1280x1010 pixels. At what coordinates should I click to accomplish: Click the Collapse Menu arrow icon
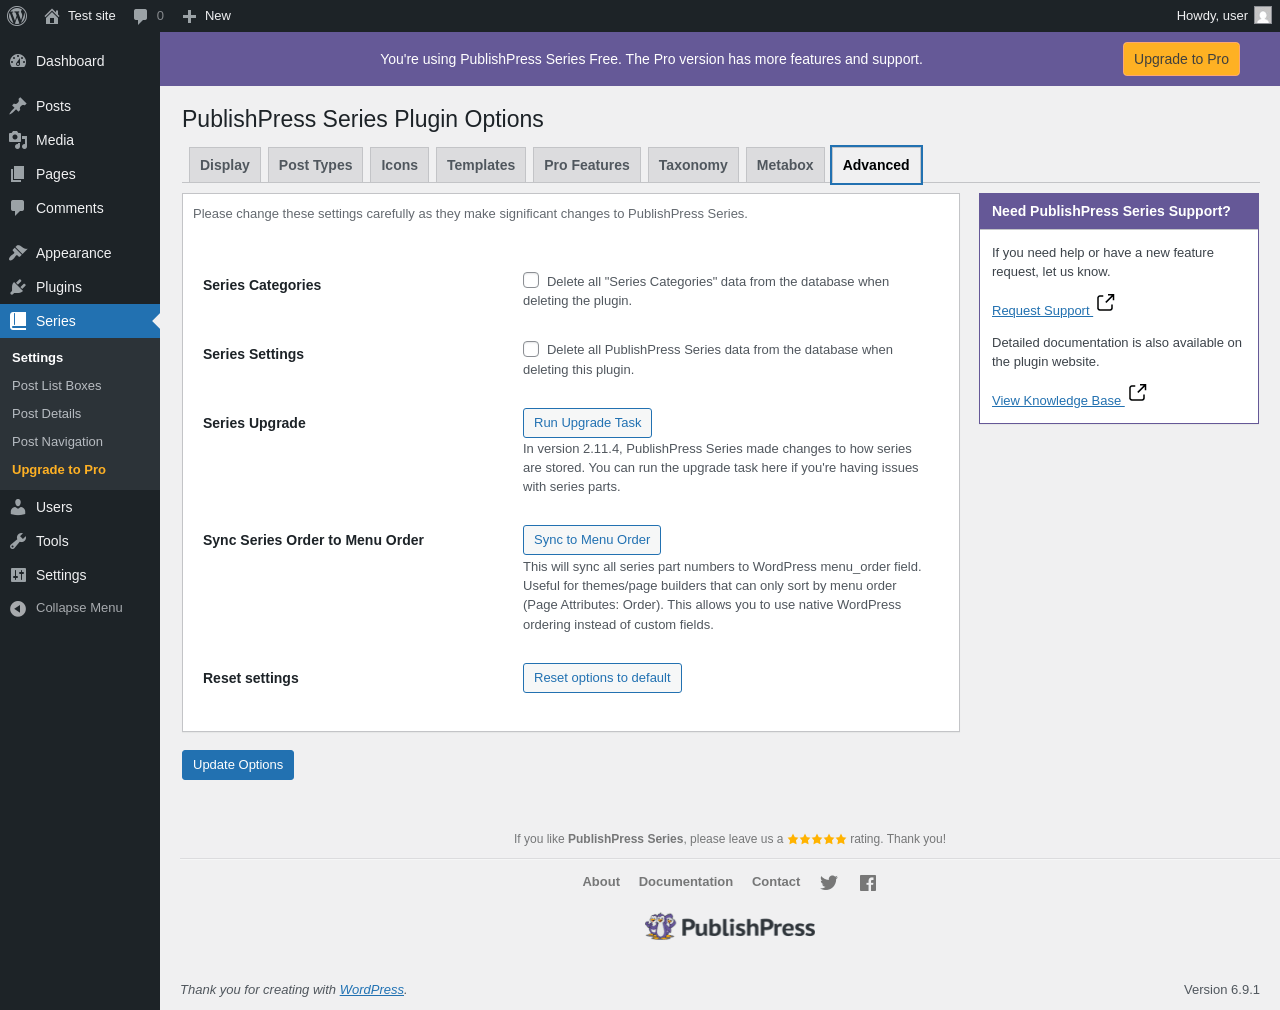[18, 608]
